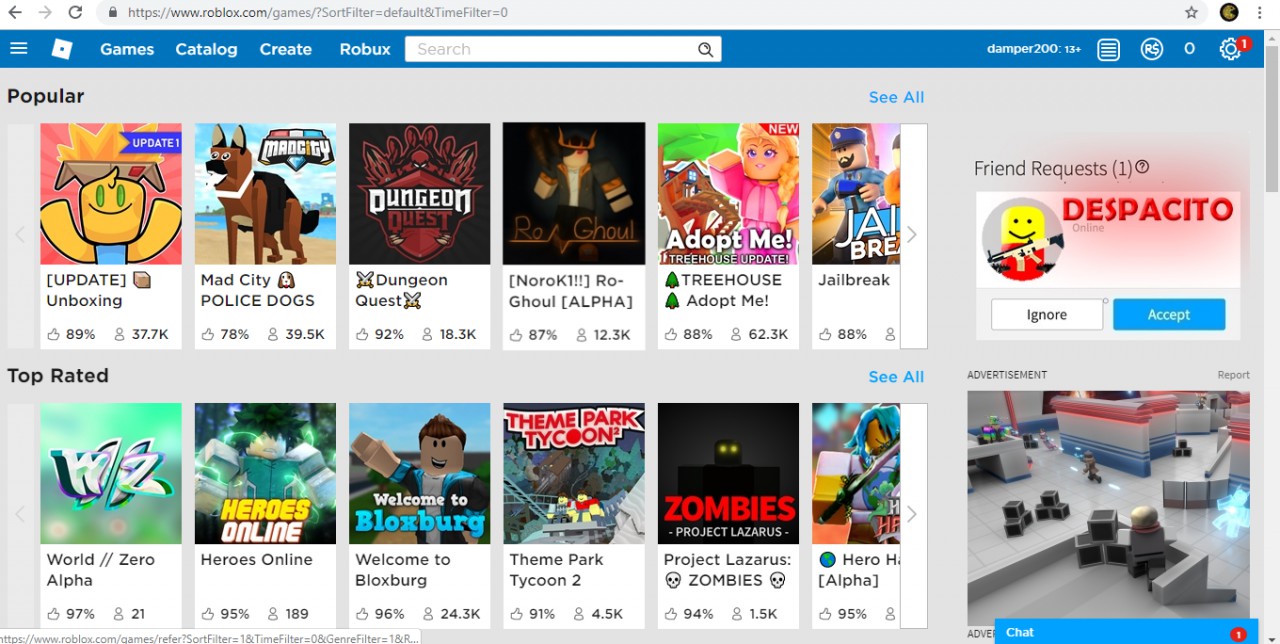
Task: Open Jailbreak game thumbnail
Action: click(x=856, y=194)
